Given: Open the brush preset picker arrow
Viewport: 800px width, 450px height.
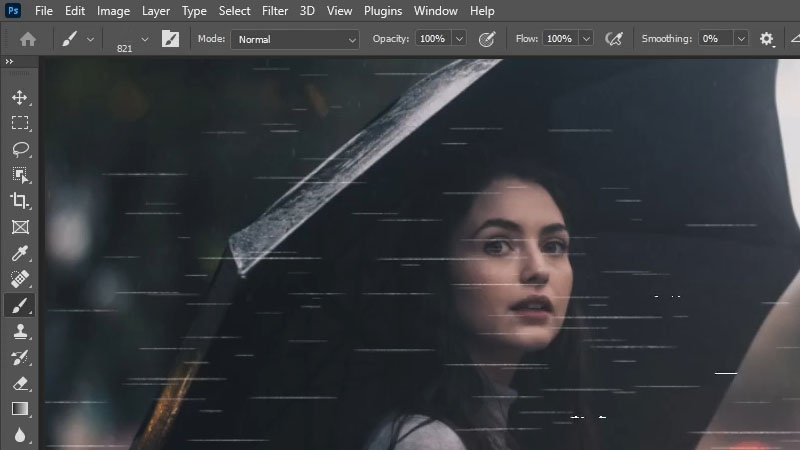Looking at the screenshot, I should [145, 39].
